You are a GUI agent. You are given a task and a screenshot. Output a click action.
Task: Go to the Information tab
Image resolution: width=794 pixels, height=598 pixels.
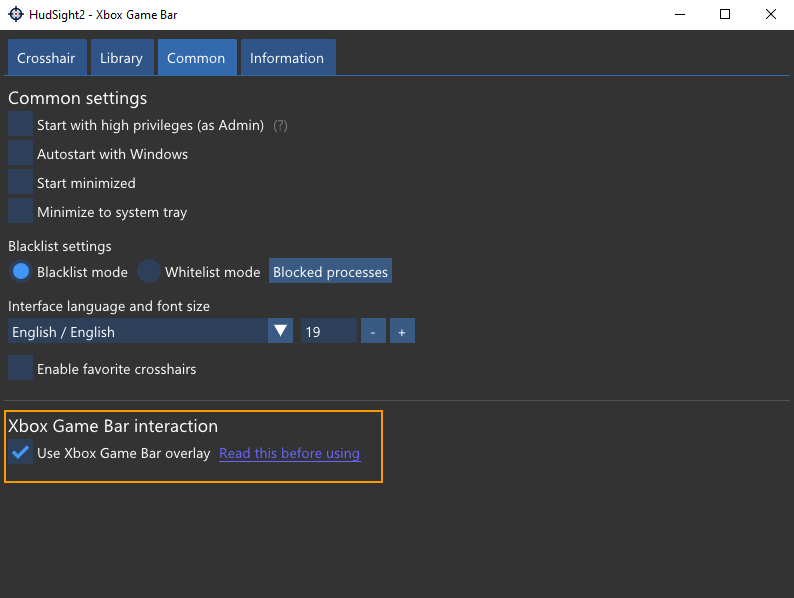pyautogui.click(x=287, y=58)
